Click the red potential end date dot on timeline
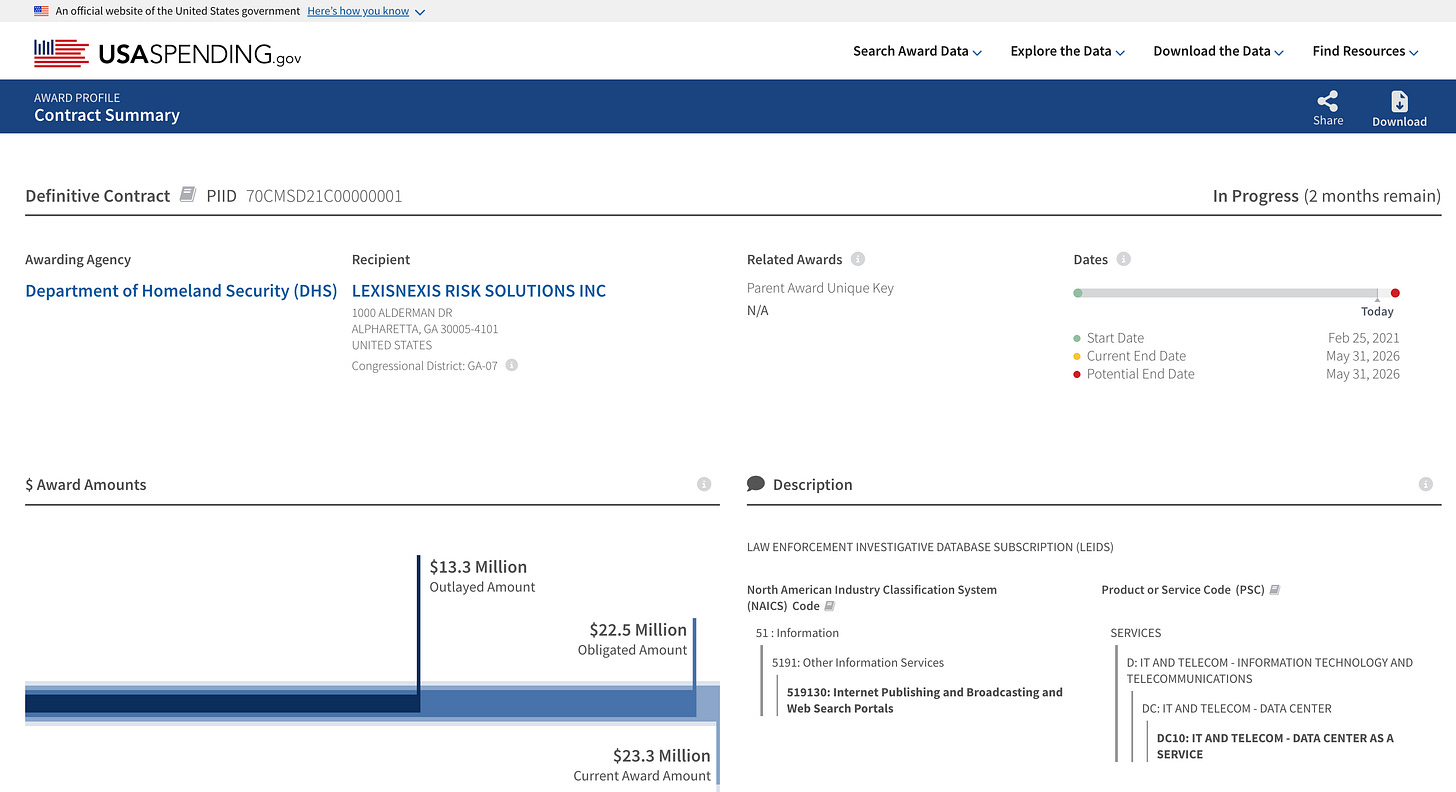Image resolution: width=1456 pixels, height=792 pixels. click(x=1395, y=293)
